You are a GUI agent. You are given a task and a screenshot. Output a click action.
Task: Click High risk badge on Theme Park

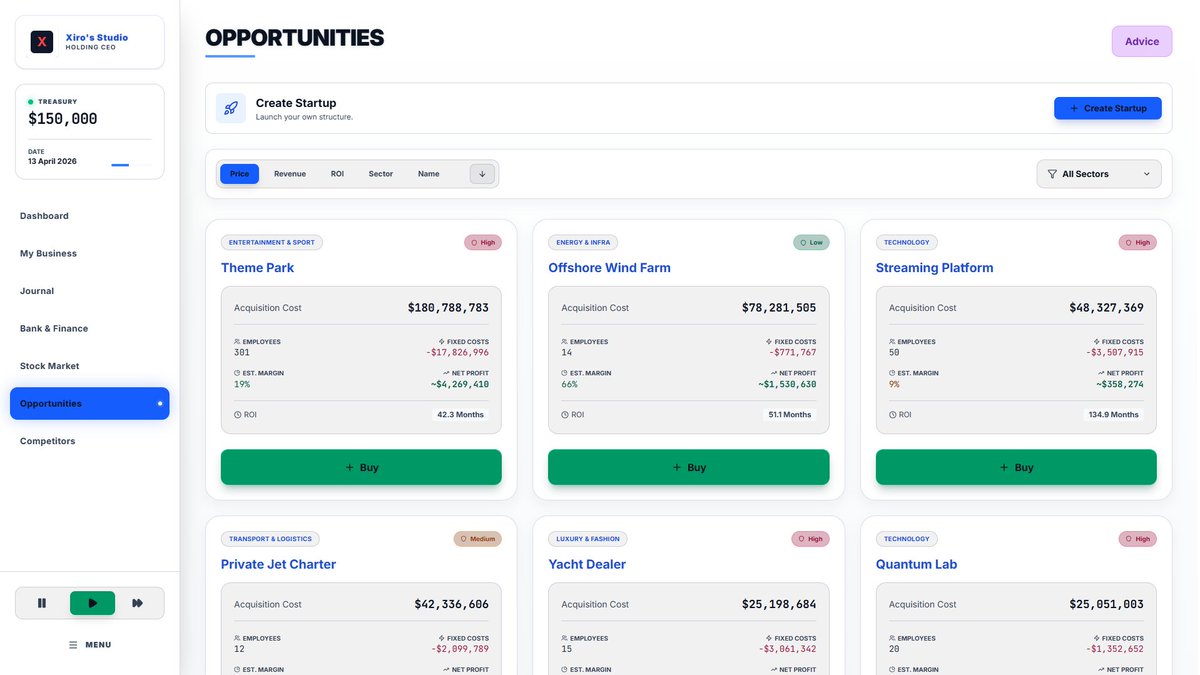pyautogui.click(x=483, y=242)
